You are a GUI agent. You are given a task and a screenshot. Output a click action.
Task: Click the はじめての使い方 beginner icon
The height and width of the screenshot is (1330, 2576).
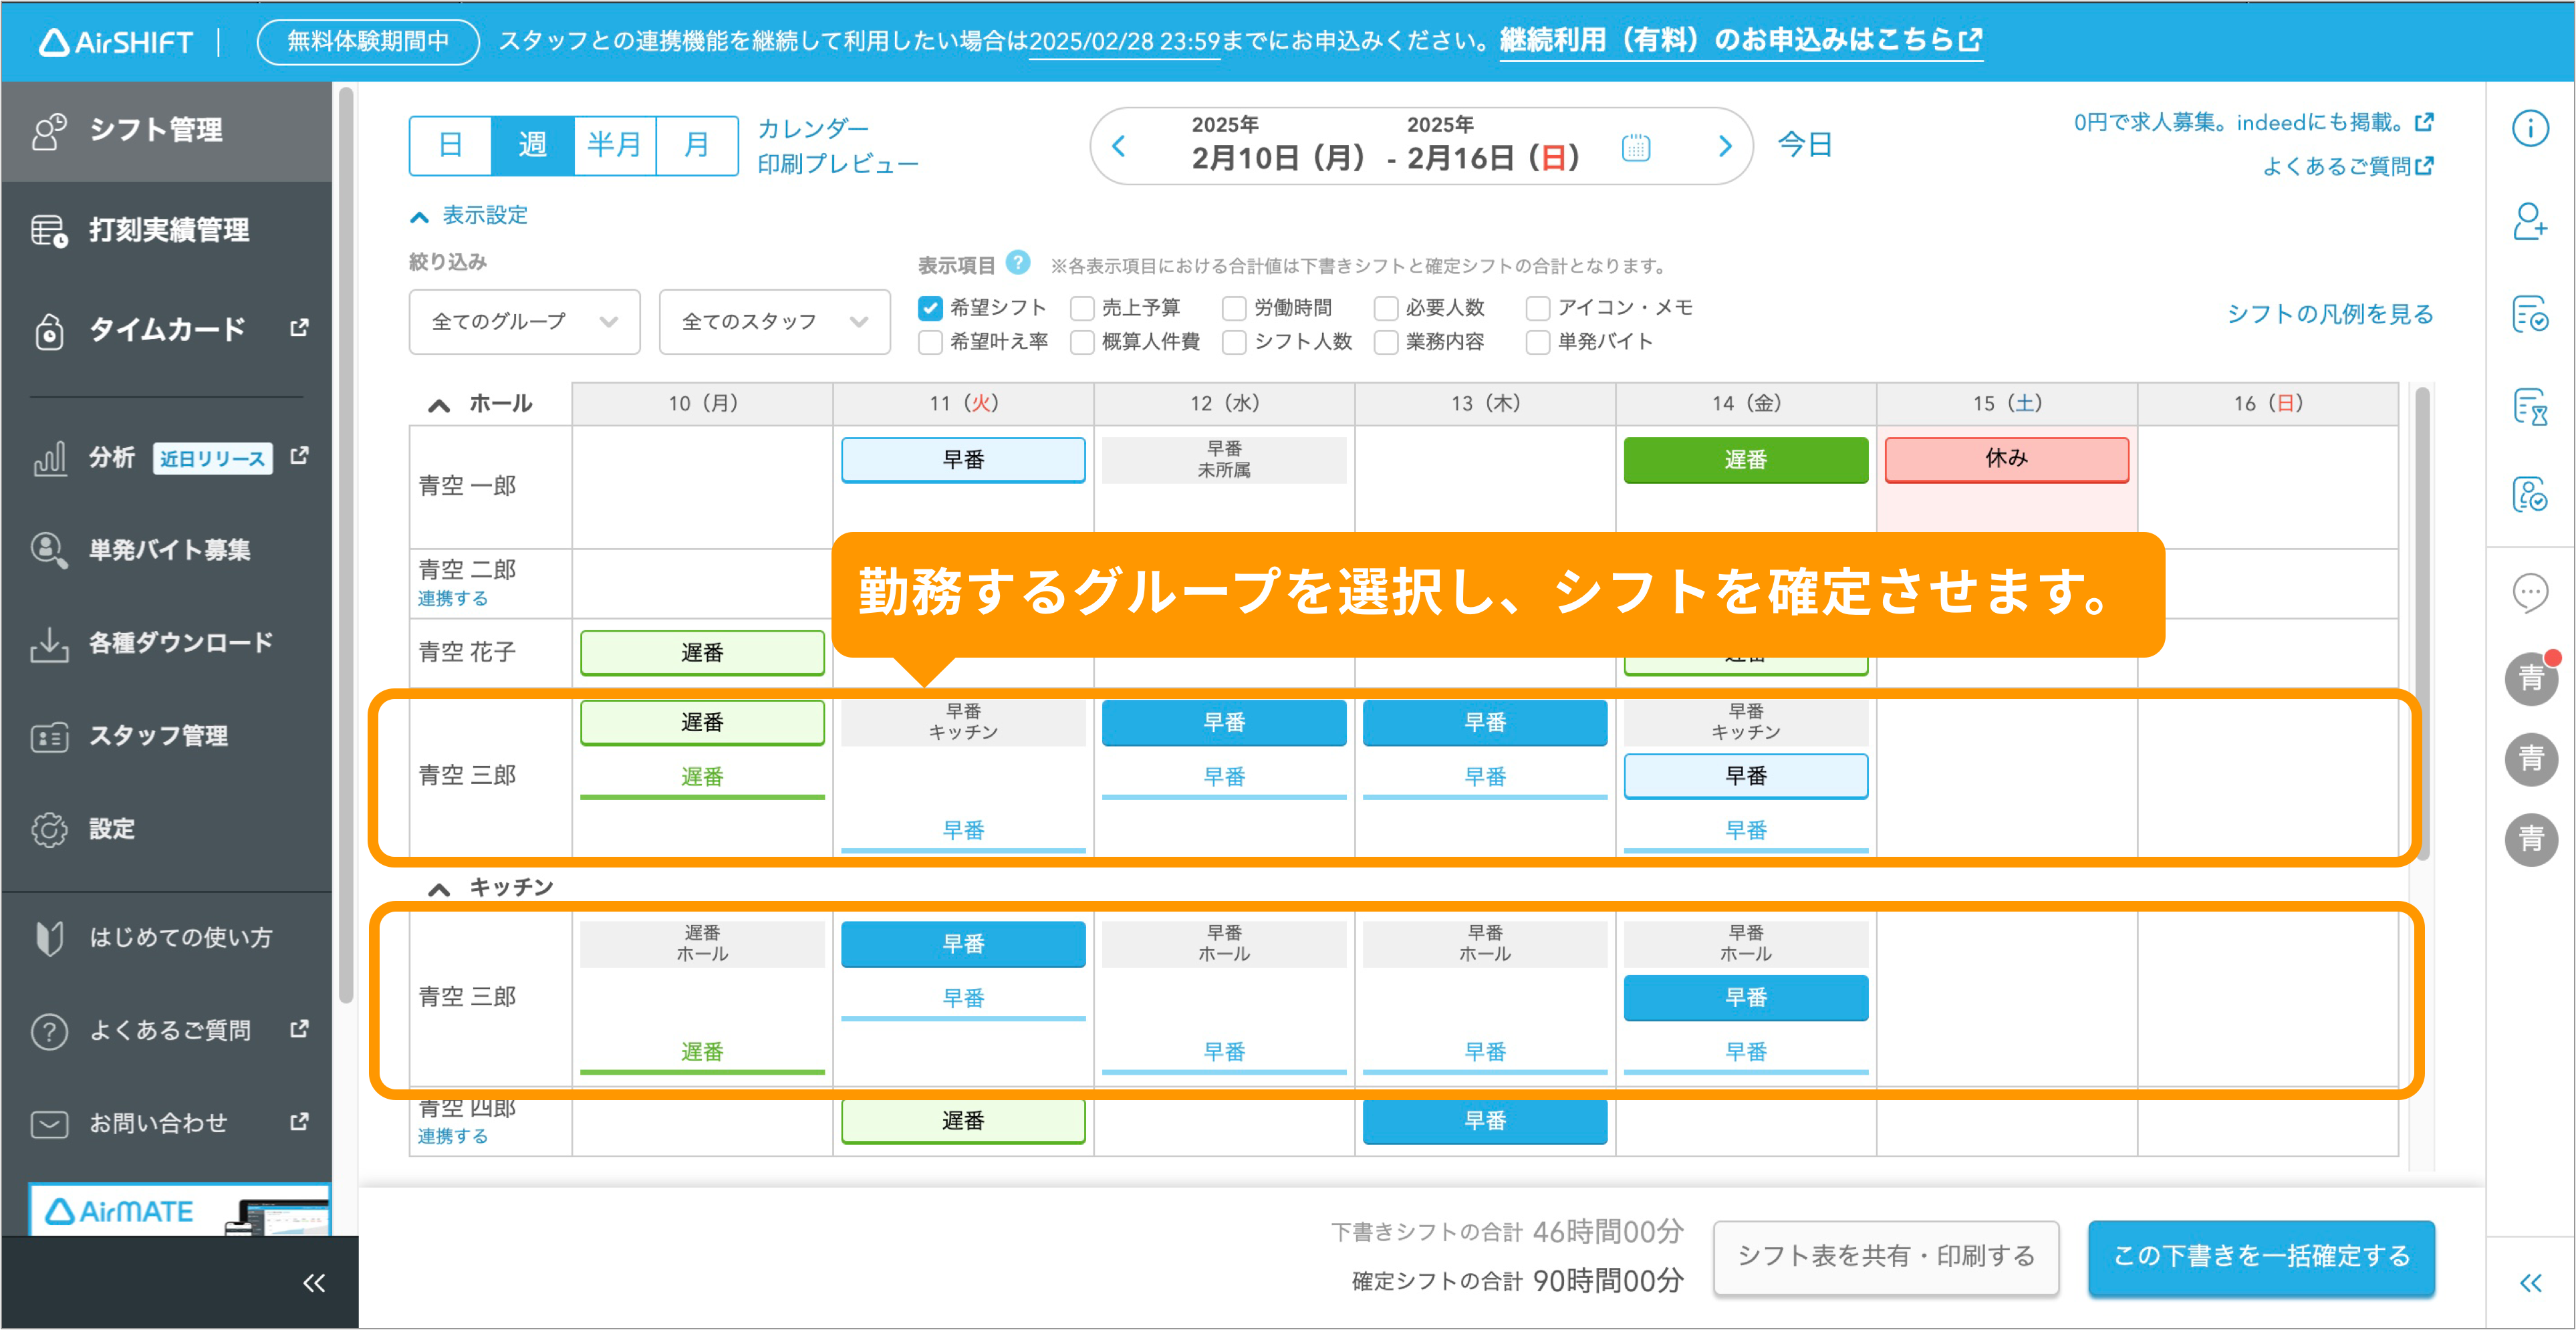tap(49, 938)
